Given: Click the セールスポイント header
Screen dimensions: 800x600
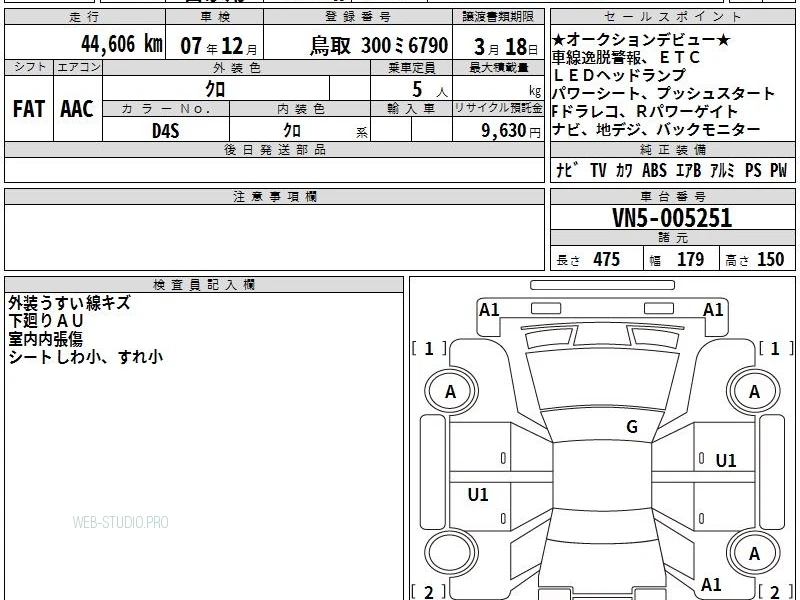Looking at the screenshot, I should tap(672, 17).
